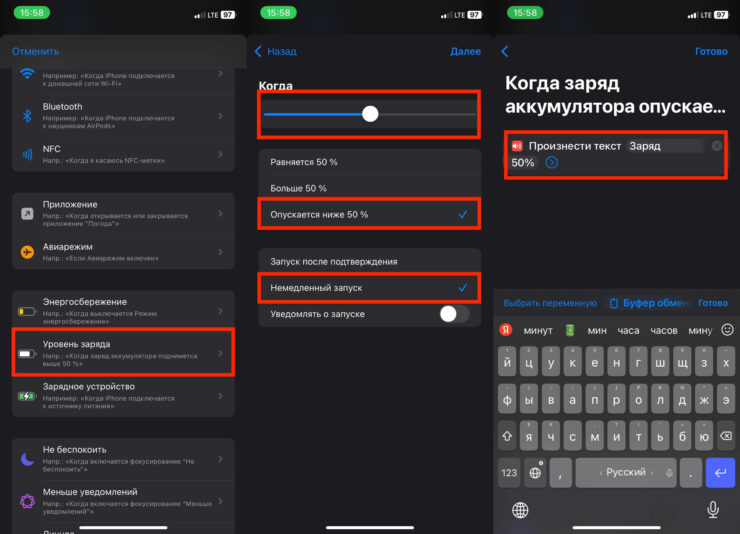This screenshot has width=740, height=534.
Task: Tap the Bluetooth icon in the trigger list
Action: pyautogui.click(x=27, y=112)
